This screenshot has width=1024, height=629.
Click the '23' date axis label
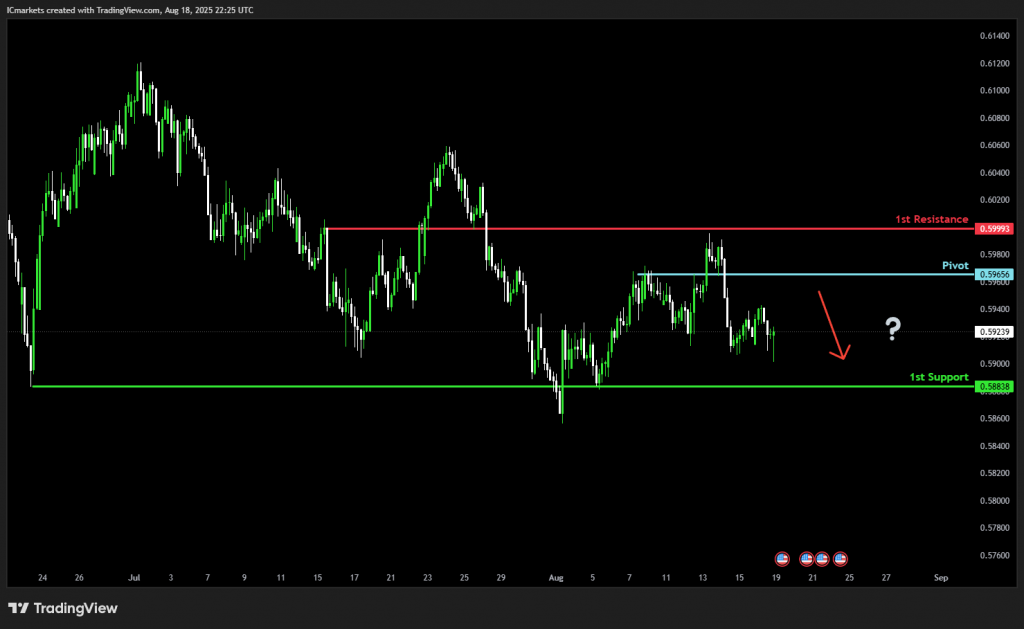[427, 577]
